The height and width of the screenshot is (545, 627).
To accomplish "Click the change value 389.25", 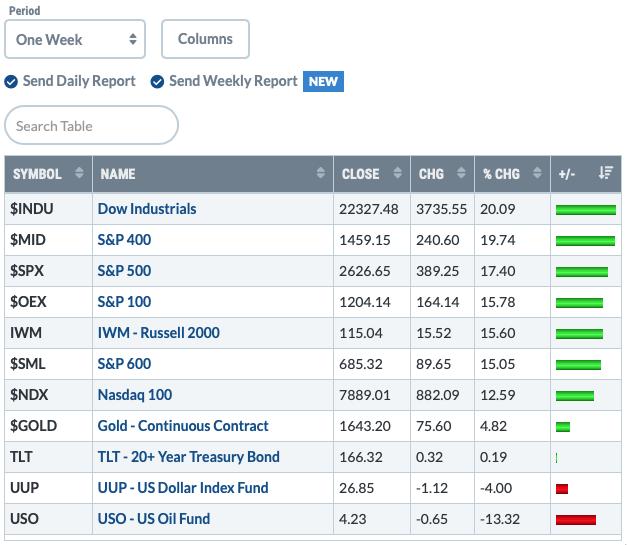I will tap(437, 271).
